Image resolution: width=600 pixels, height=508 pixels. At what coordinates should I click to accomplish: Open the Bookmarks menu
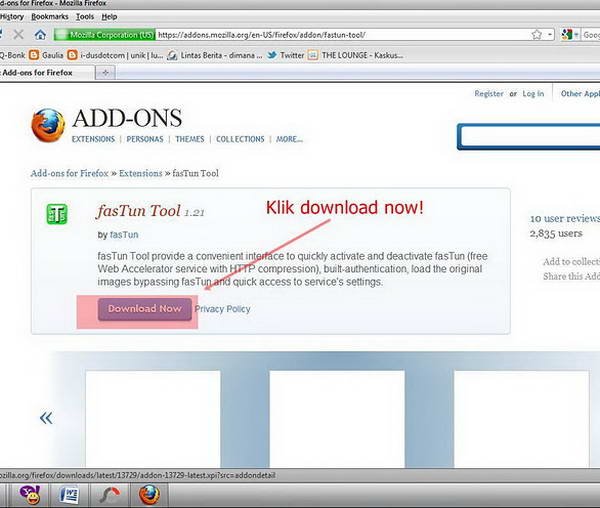(50, 16)
